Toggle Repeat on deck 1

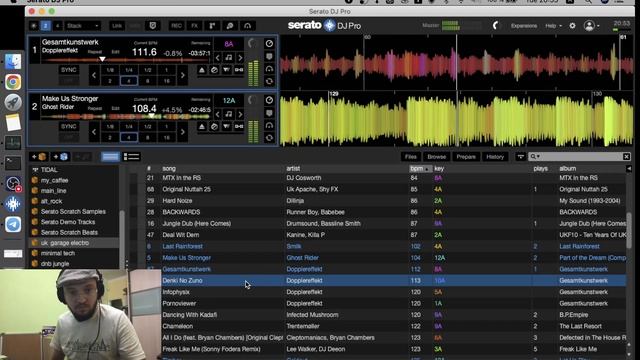click(95, 52)
